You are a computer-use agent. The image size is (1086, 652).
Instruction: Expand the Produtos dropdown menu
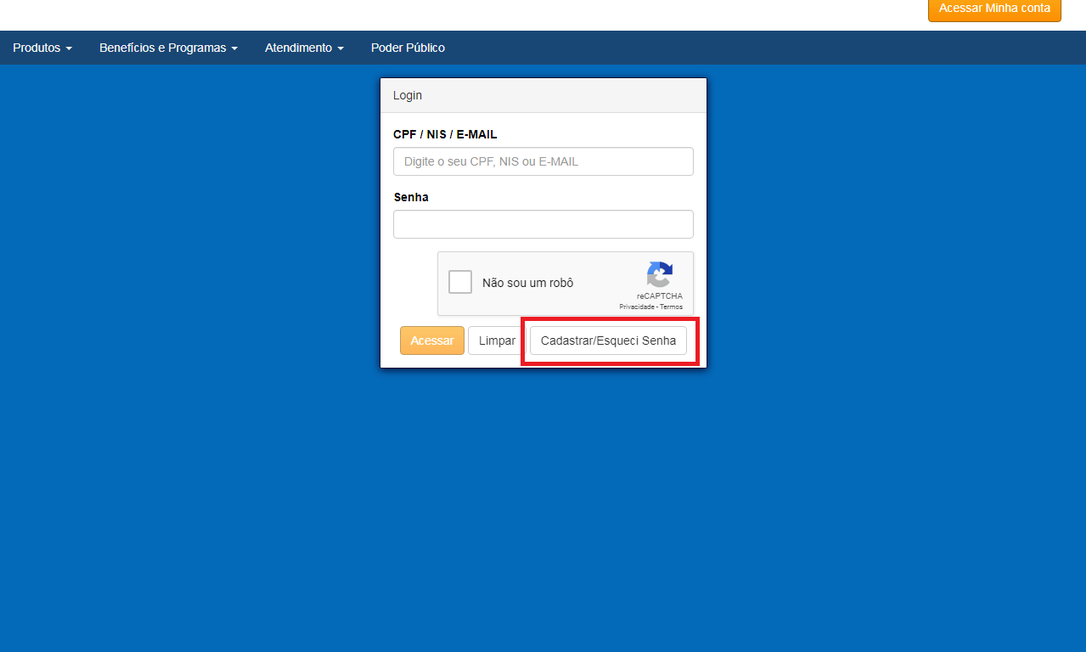pos(42,48)
